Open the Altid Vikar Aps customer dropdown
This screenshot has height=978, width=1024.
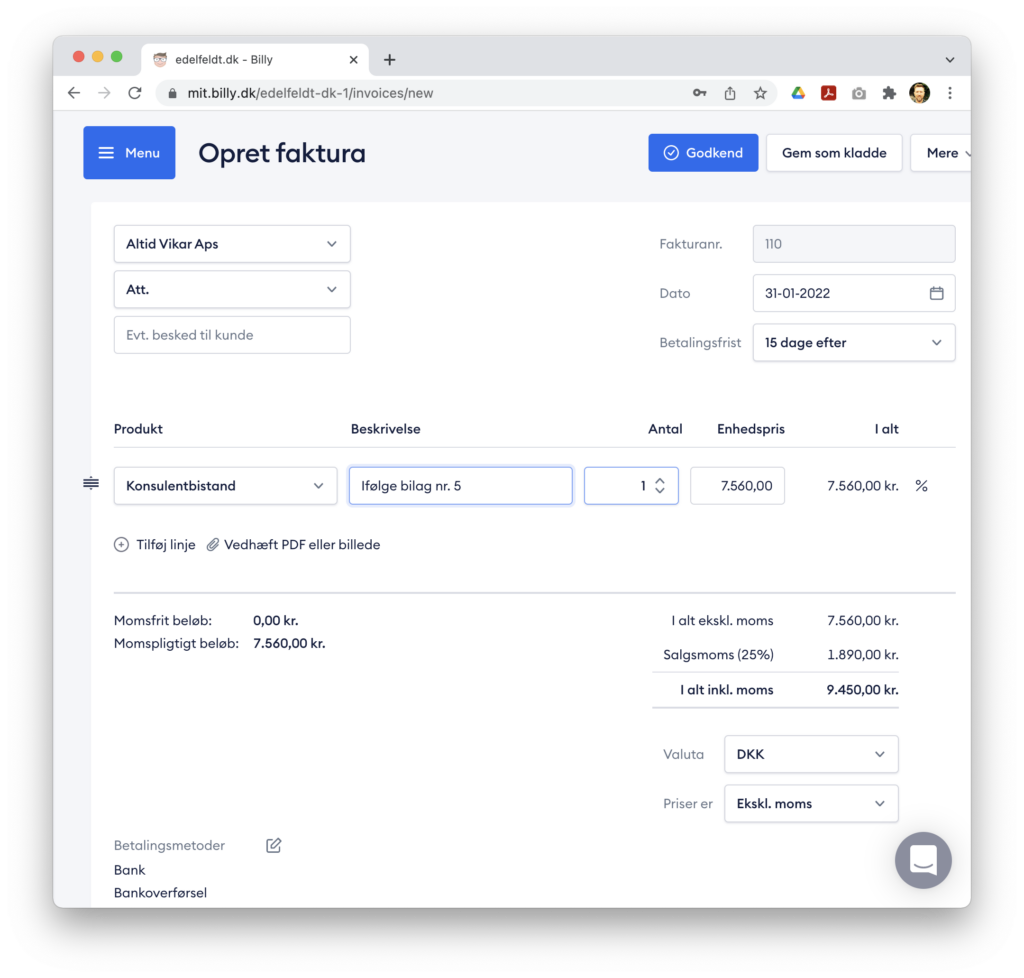[232, 244]
